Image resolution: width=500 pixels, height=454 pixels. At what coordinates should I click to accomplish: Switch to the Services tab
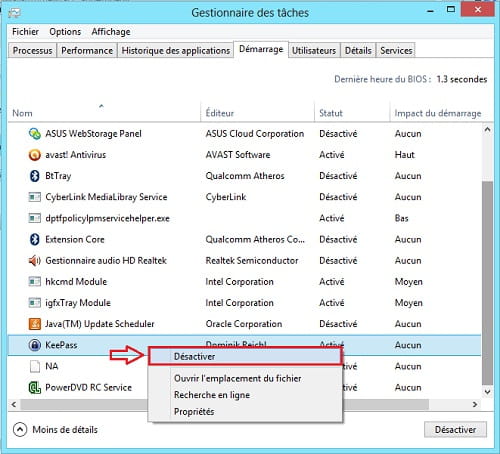point(396,51)
